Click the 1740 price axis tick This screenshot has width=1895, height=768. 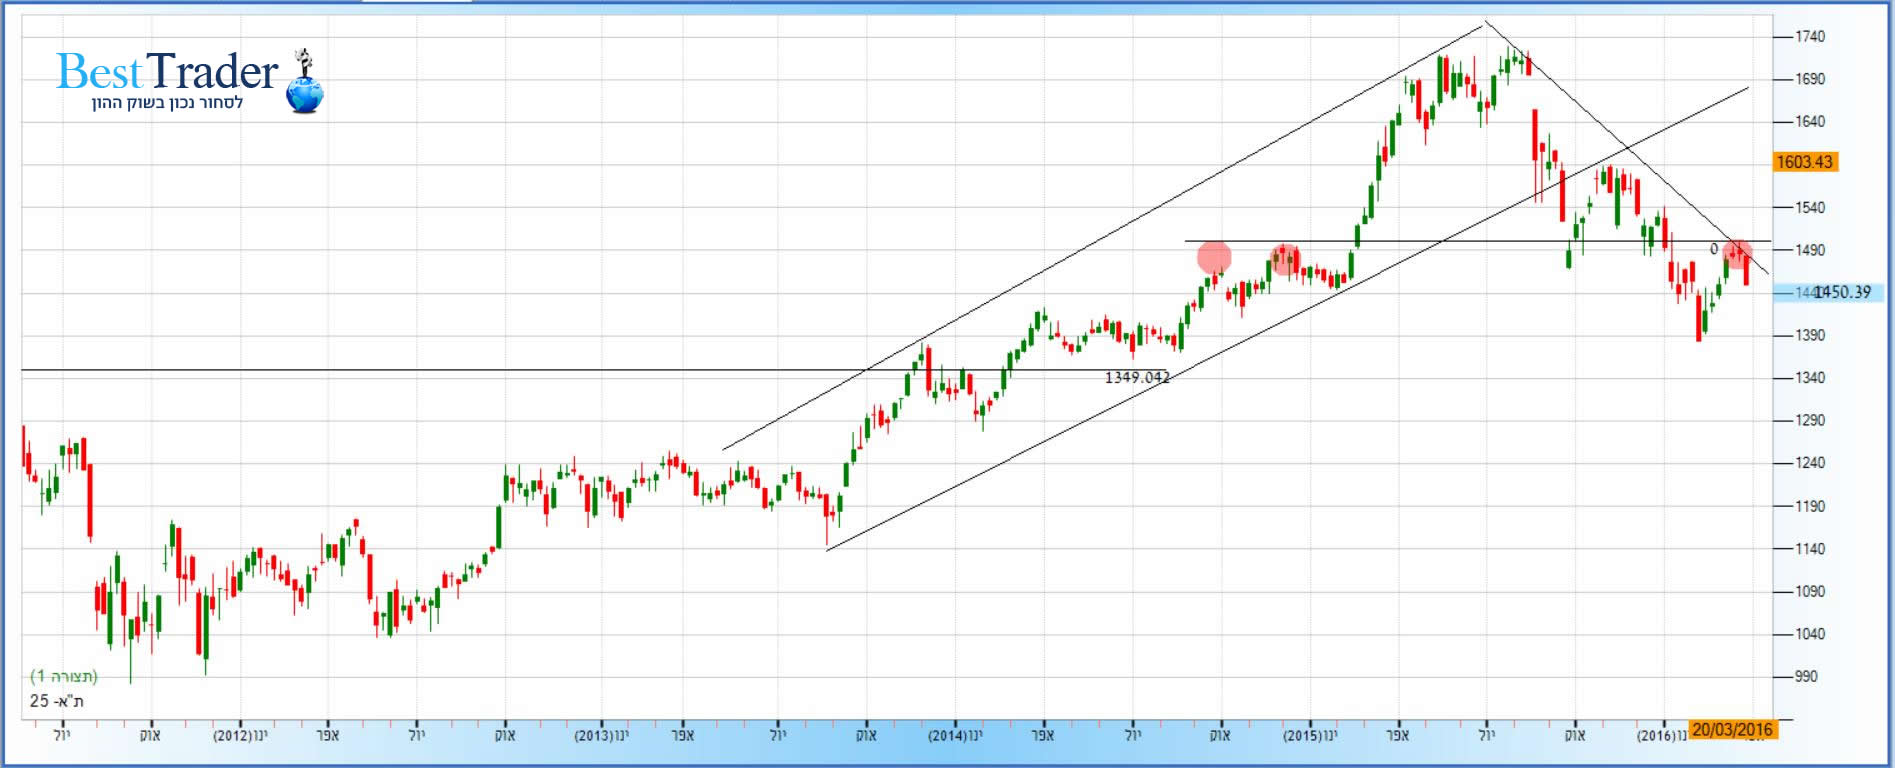tap(1809, 36)
